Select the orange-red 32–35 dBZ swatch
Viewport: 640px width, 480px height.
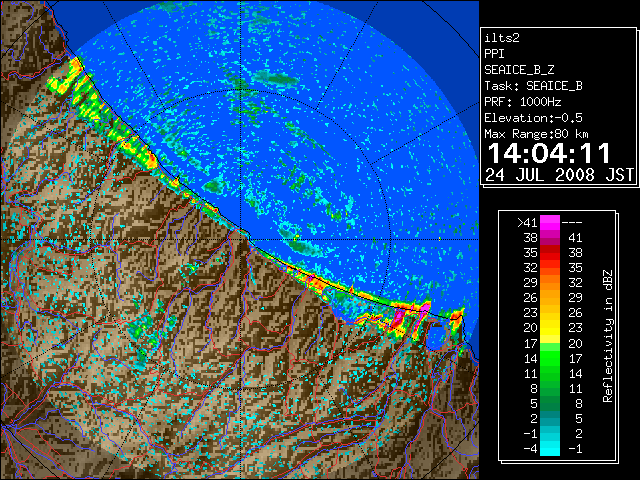(550, 268)
